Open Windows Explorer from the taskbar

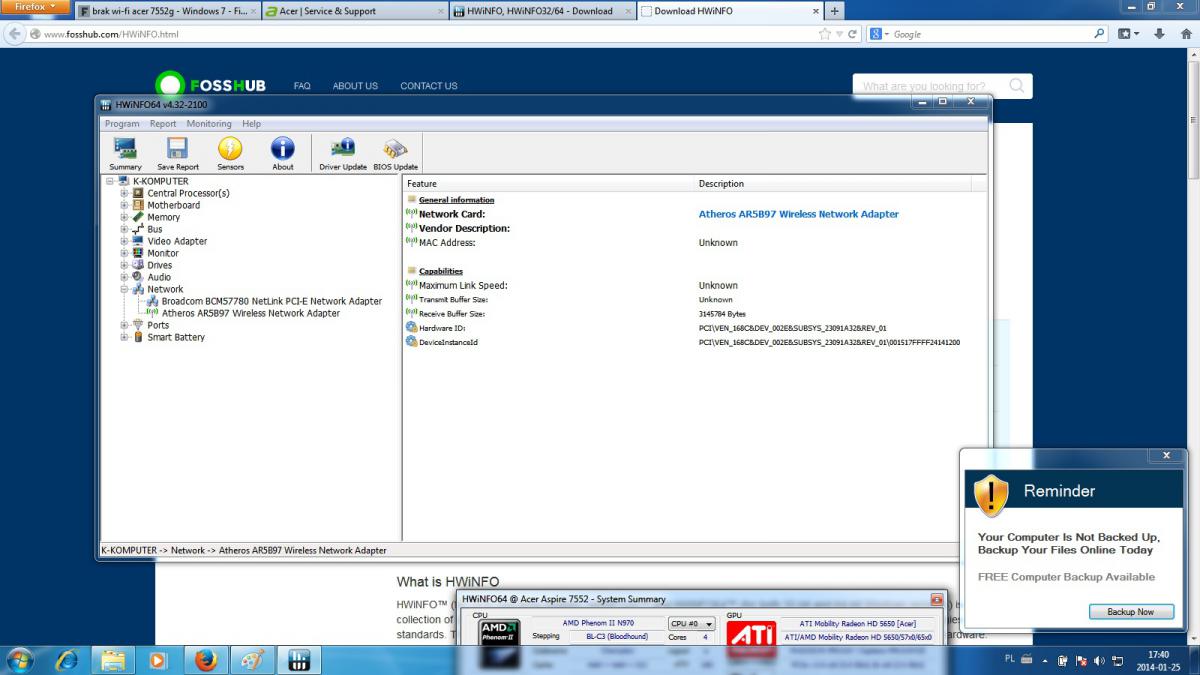(113, 660)
